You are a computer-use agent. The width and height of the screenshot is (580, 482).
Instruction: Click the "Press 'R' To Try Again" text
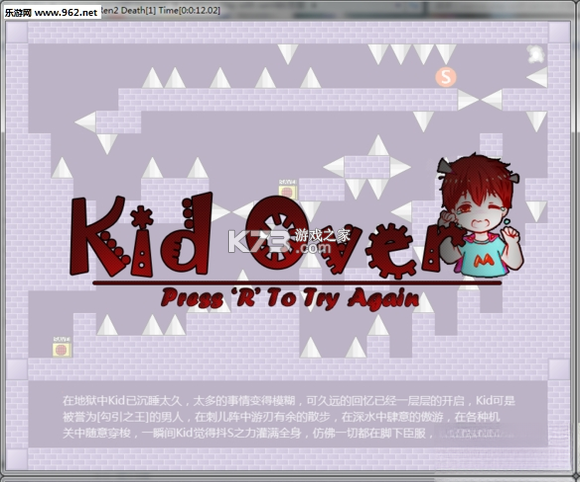pos(290,298)
